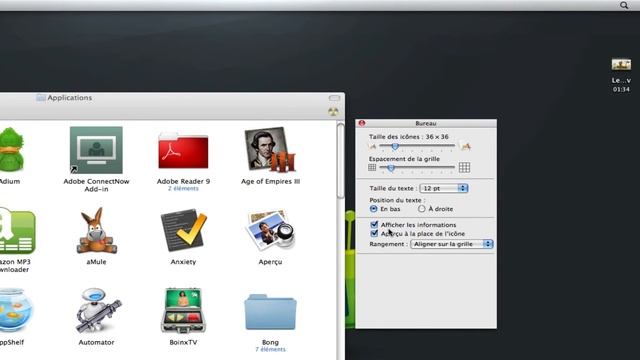Open the 'Taille du texte' 12 pt dropdown
Image resolution: width=640 pixels, height=360 pixels.
444,188
